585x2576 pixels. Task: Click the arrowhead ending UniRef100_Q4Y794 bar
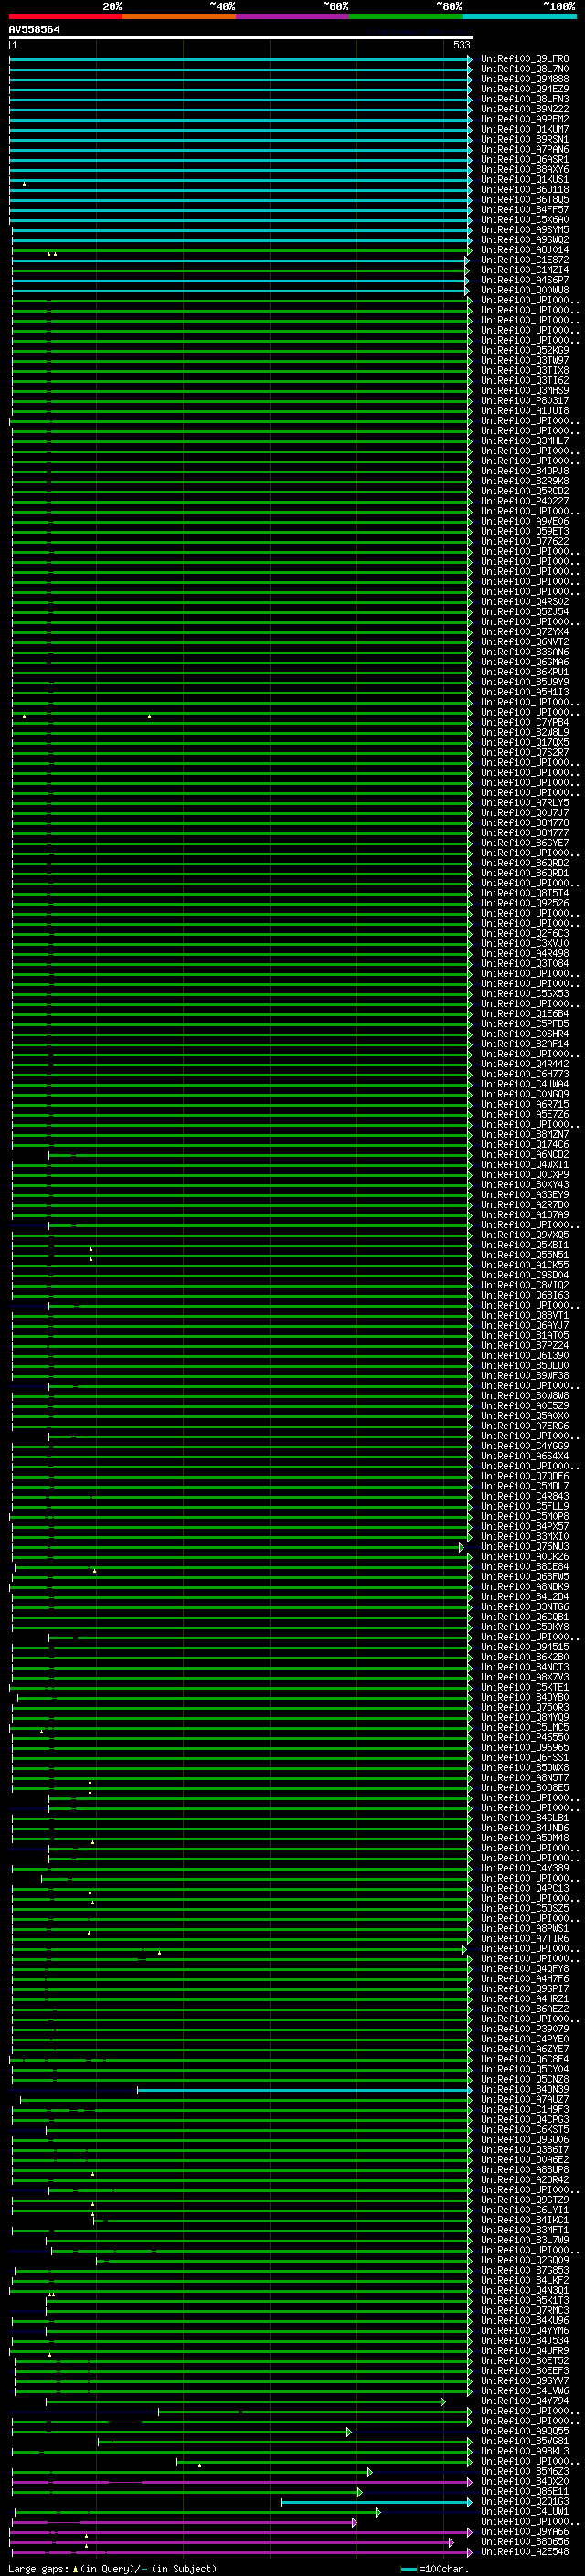tap(443, 2401)
